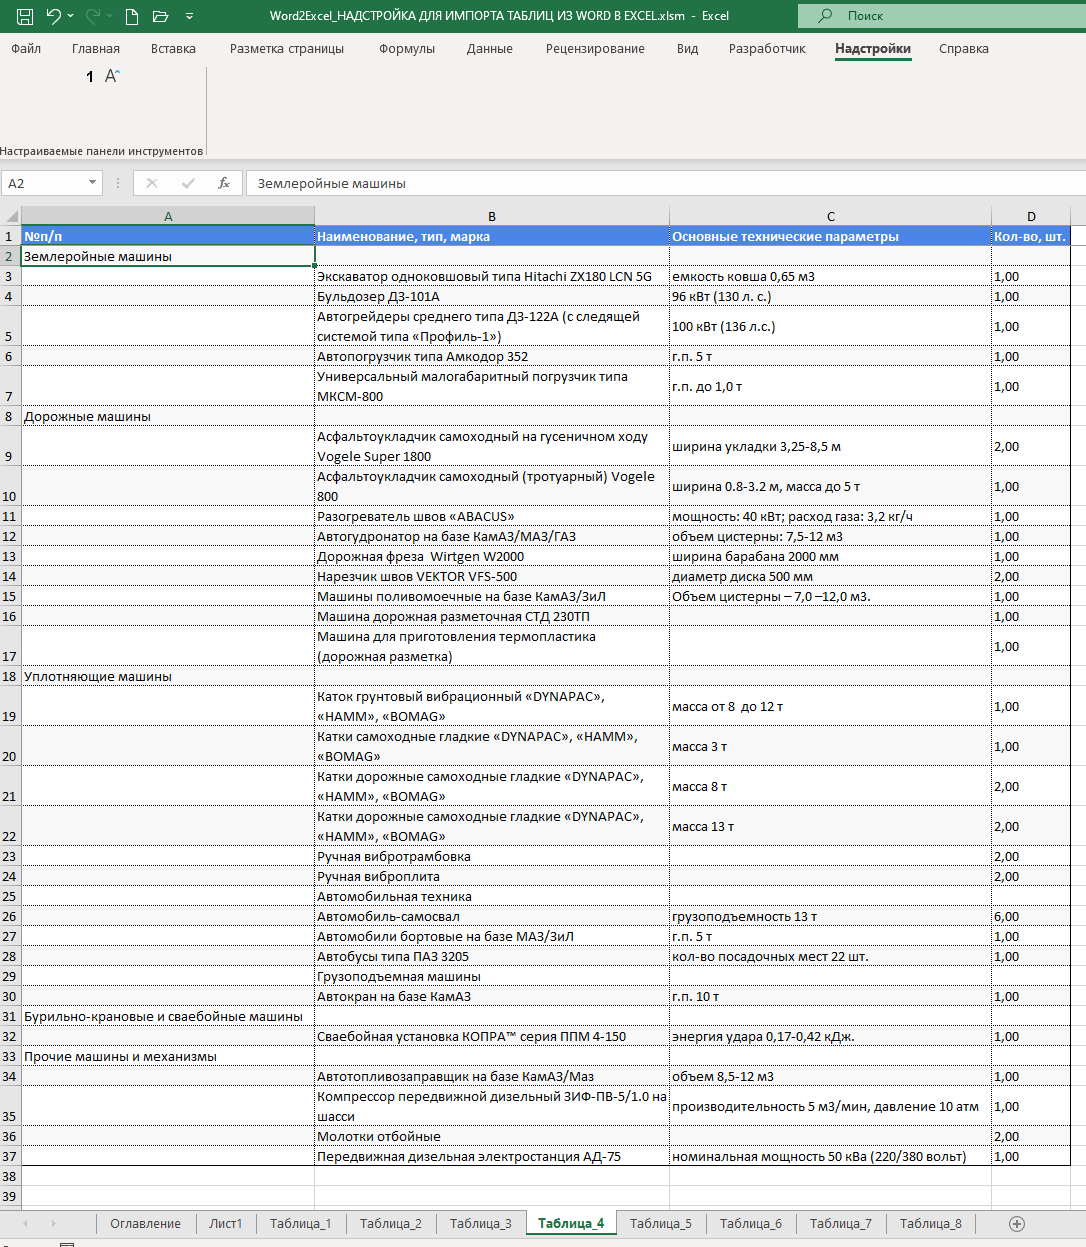Image resolution: width=1086 pixels, height=1247 pixels.
Task: Add a new sheet with plus button
Action: 1017,1223
